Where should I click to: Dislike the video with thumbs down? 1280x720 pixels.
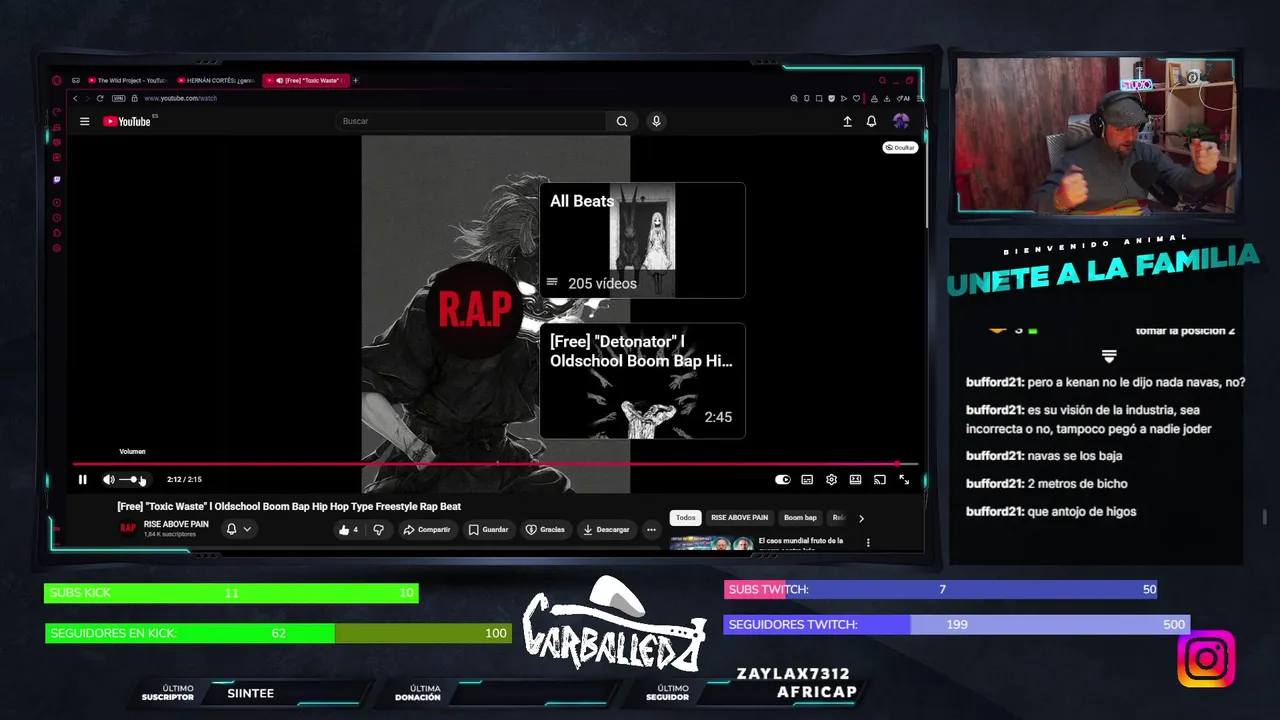pyautogui.click(x=378, y=530)
